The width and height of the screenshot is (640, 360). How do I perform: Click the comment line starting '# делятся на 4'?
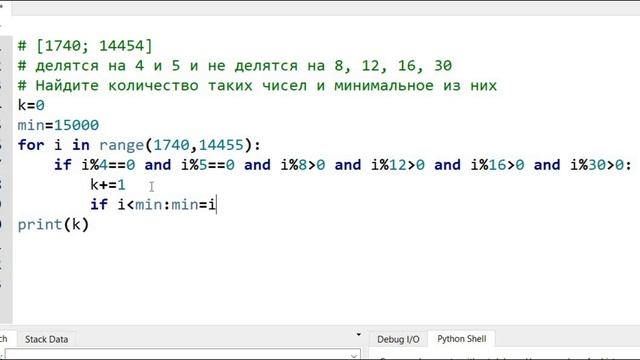coord(235,65)
